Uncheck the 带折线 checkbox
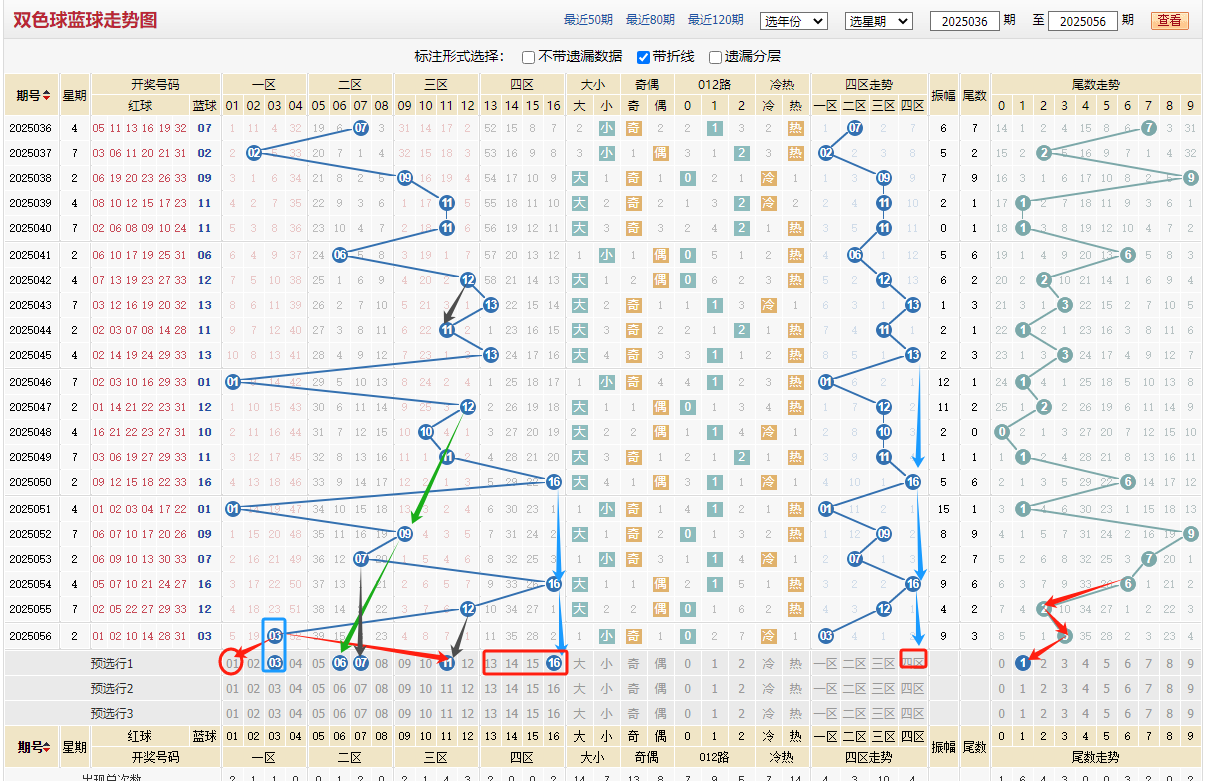Viewport: 1208px width, 781px height. coord(644,57)
